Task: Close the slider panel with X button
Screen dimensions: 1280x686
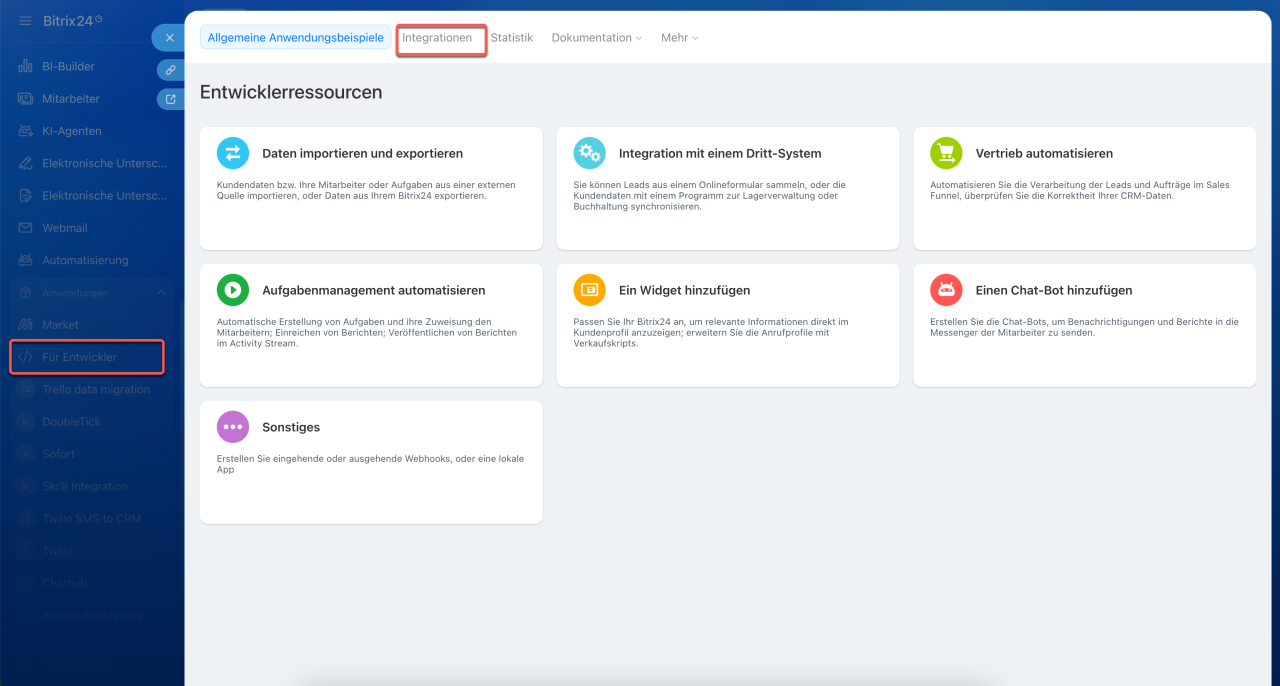Action: (x=169, y=38)
